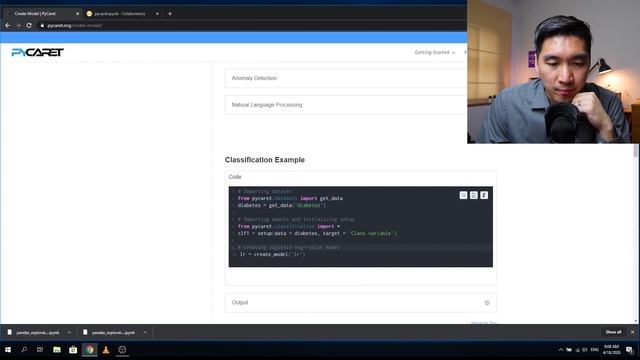Close the Create Model PyCaret tab
The height and width of the screenshot is (360, 640).
(78, 13)
